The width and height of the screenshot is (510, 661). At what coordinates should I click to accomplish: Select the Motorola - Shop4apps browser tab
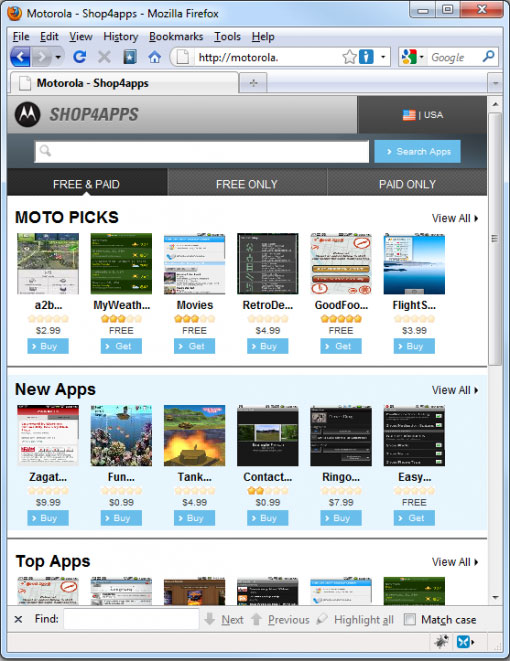[x=124, y=83]
